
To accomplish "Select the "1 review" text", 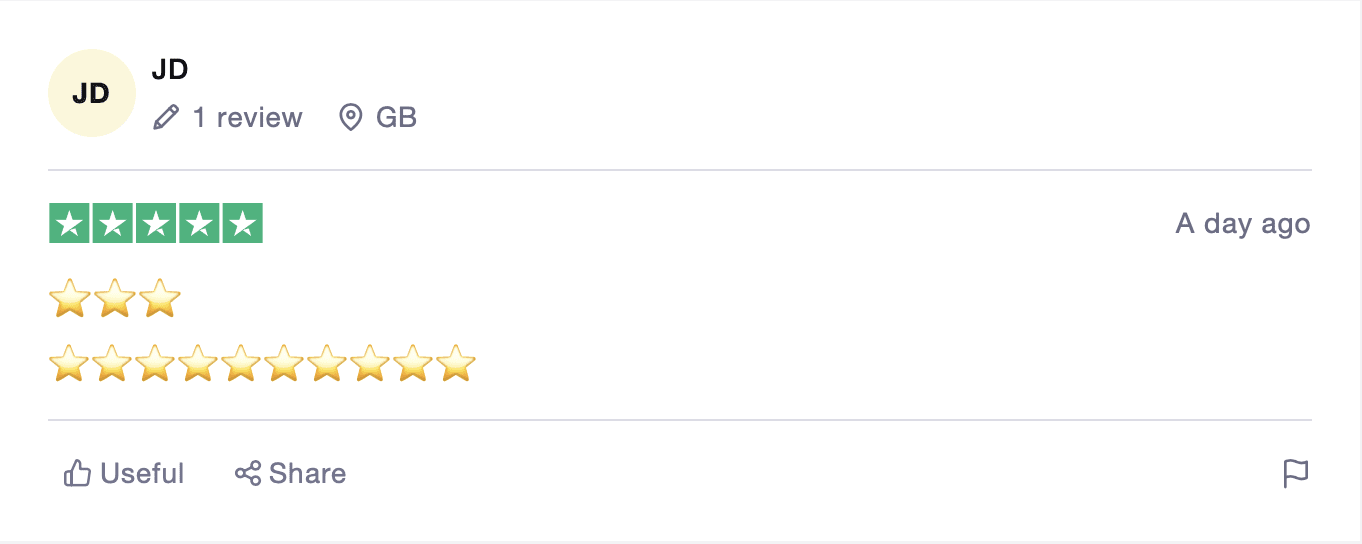I will (247, 118).
